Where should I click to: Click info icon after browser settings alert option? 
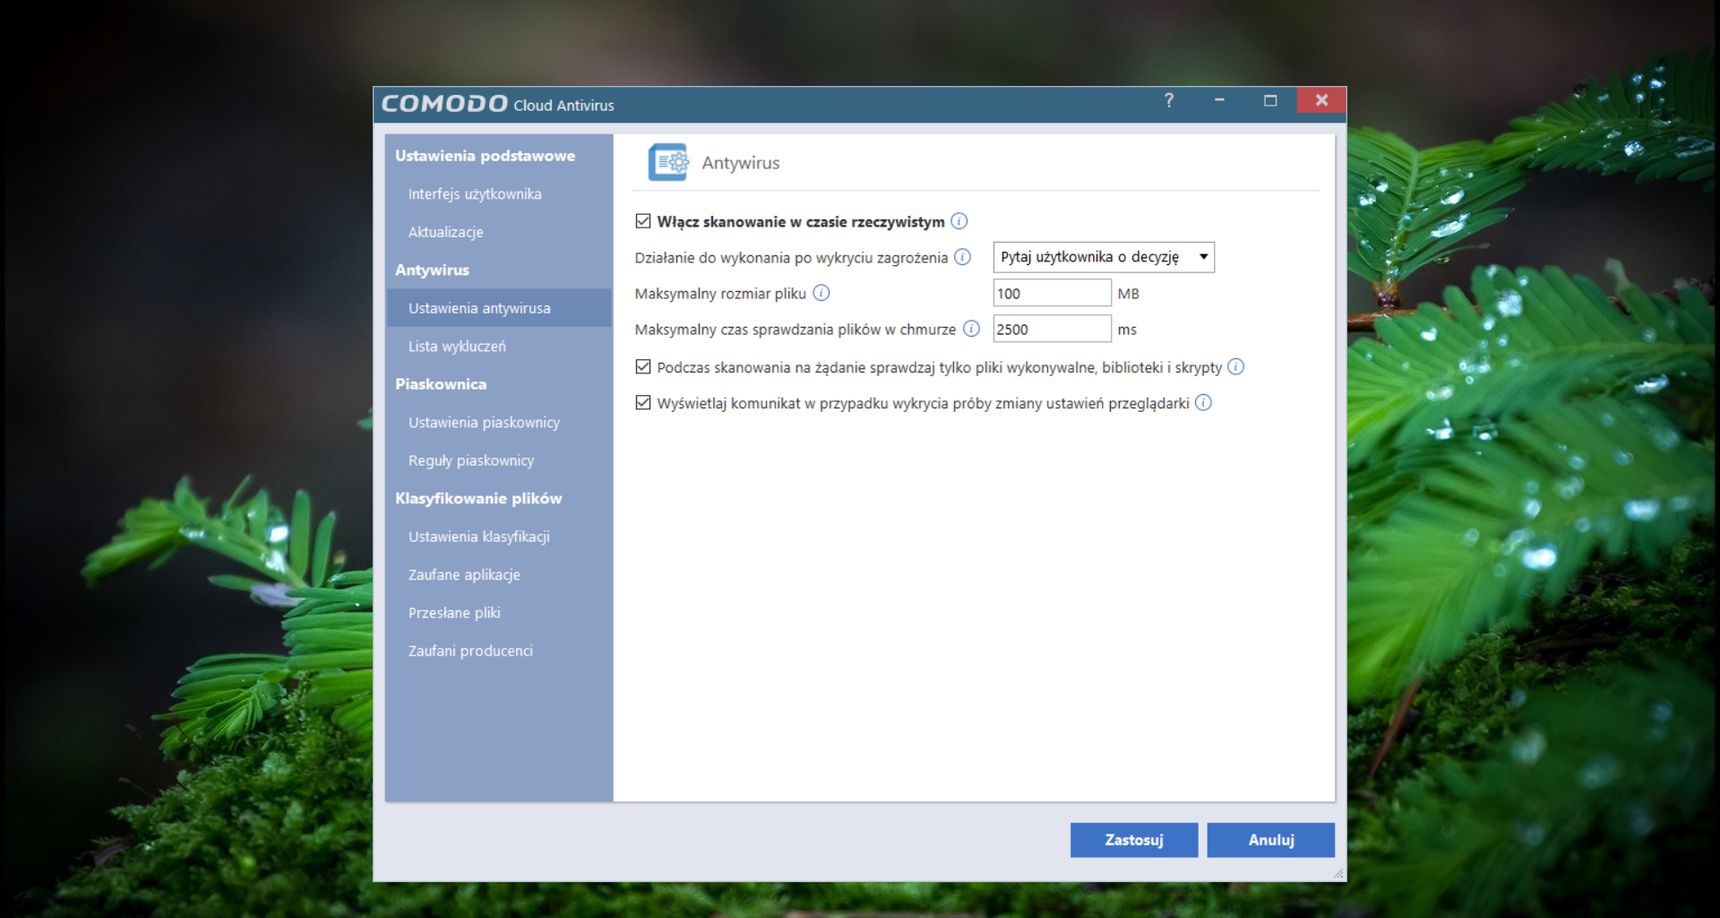(x=1203, y=403)
